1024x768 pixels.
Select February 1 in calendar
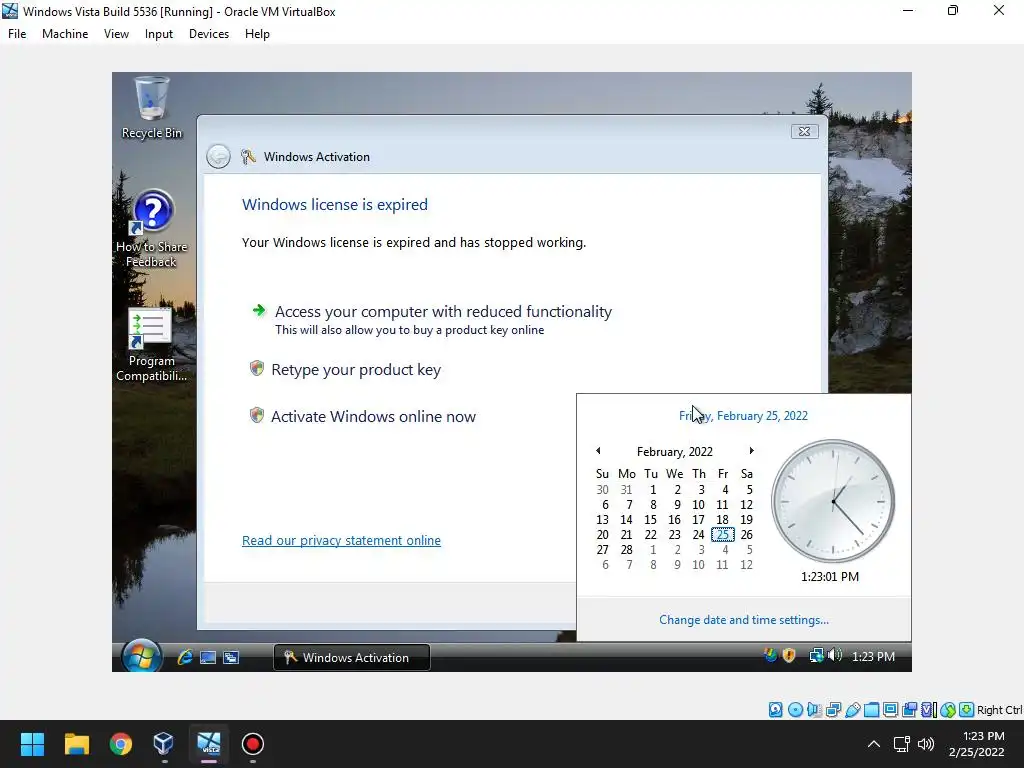(652, 490)
